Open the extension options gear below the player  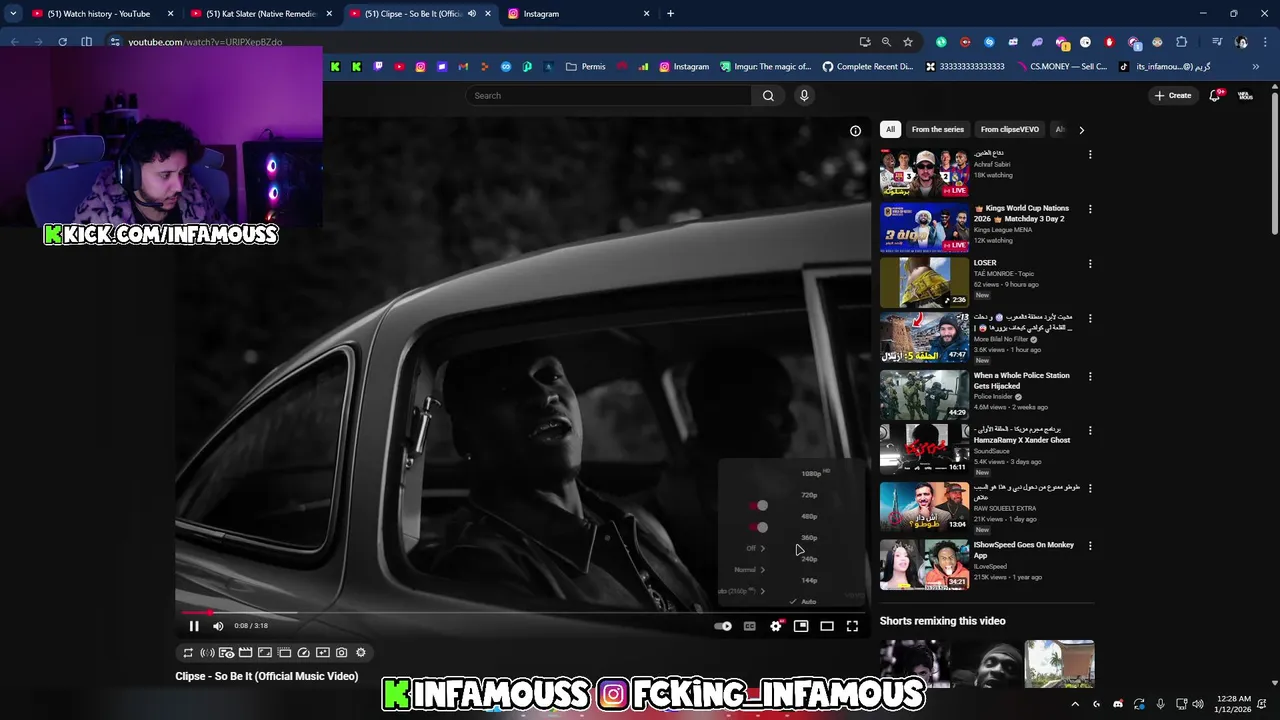pos(361,653)
